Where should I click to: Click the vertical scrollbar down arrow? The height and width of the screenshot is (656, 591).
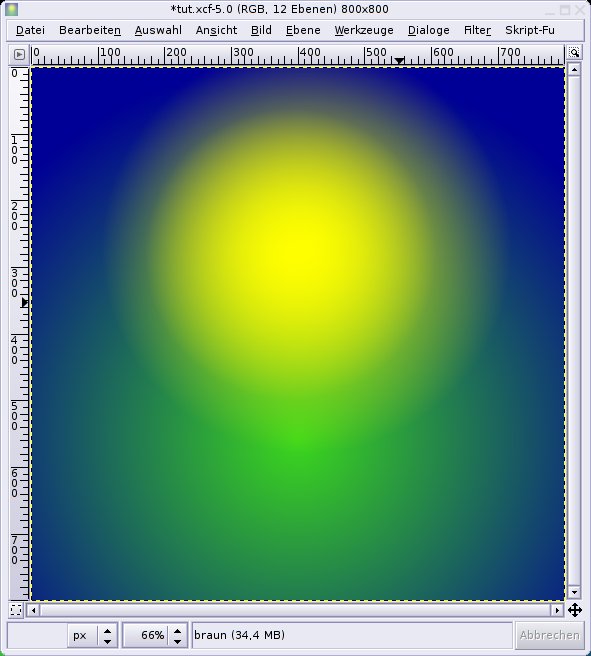tap(574, 592)
